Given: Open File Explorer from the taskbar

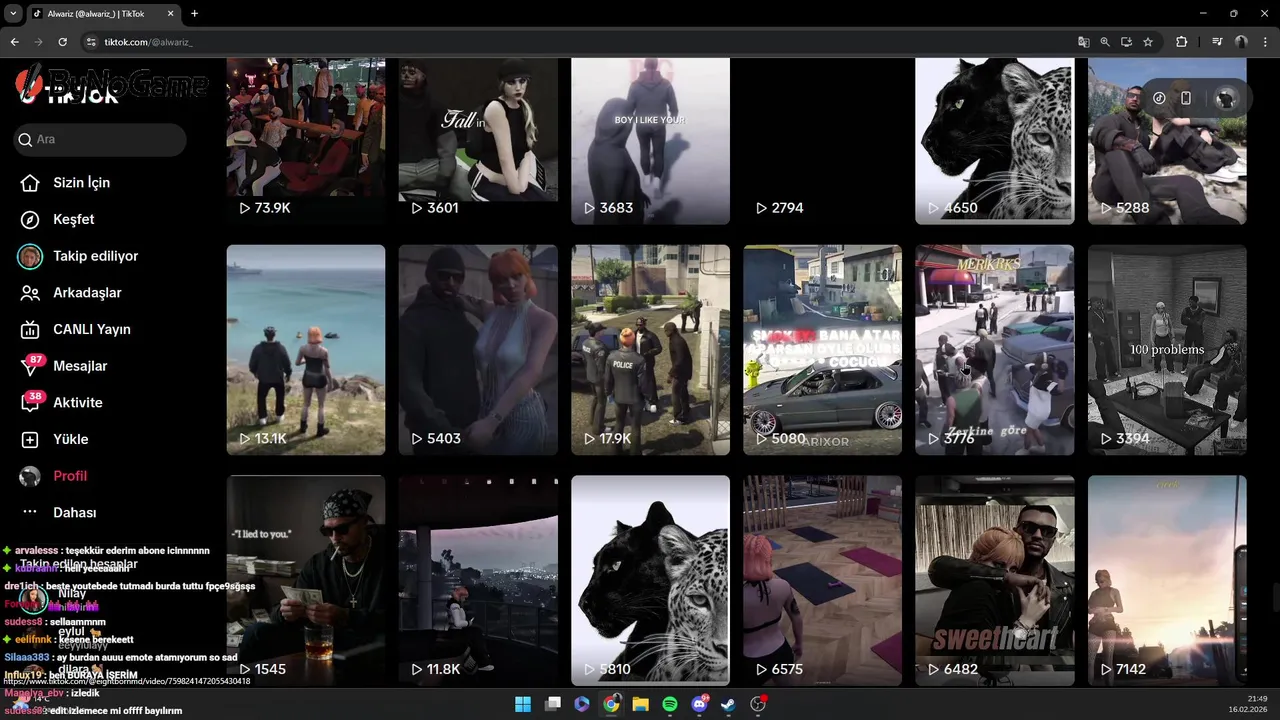Looking at the screenshot, I should pyautogui.click(x=641, y=704).
